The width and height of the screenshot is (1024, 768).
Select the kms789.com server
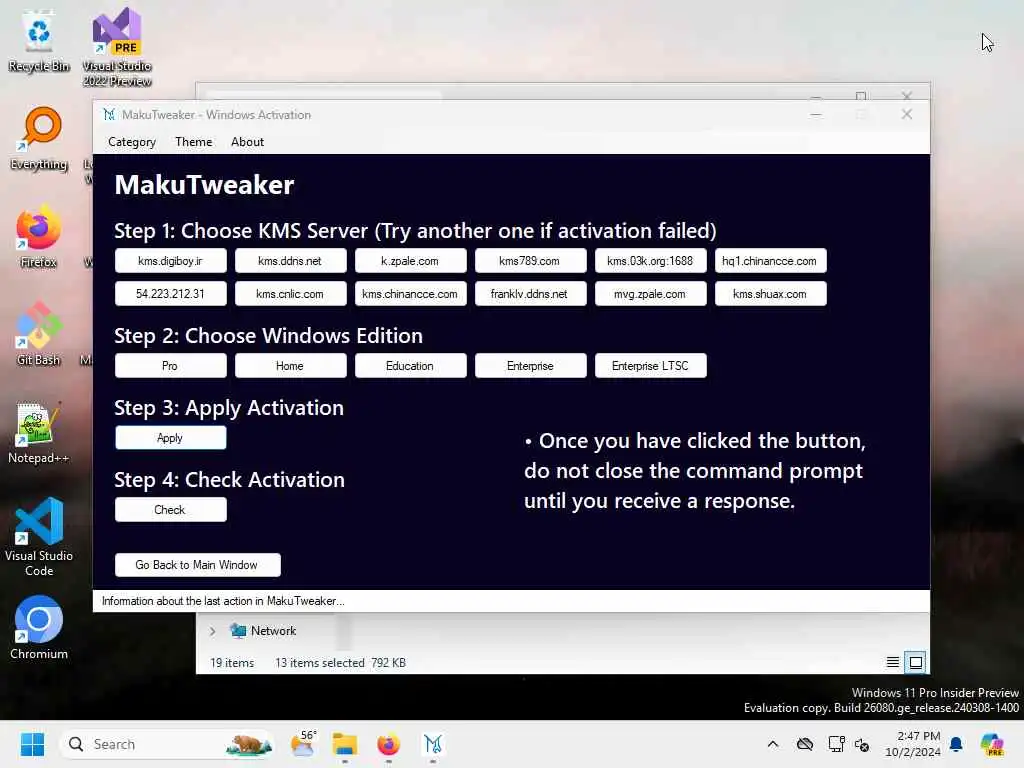pyautogui.click(x=530, y=261)
